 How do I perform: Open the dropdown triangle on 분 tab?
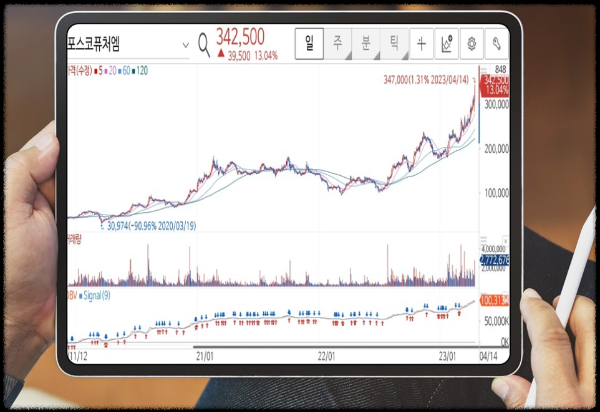click(x=376, y=56)
